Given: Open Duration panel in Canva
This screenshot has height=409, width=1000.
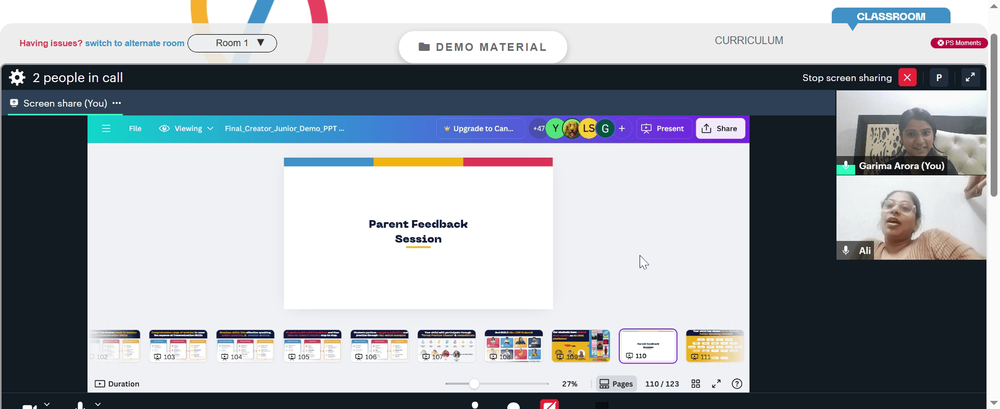Looking at the screenshot, I should (117, 383).
